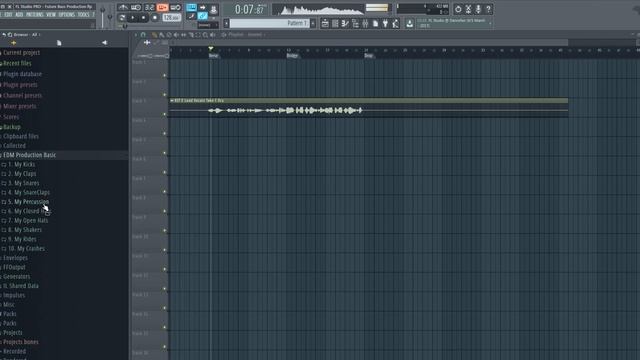Mute Track 7 using its green dot
The height and width of the screenshot is (360, 640).
tap(165, 191)
